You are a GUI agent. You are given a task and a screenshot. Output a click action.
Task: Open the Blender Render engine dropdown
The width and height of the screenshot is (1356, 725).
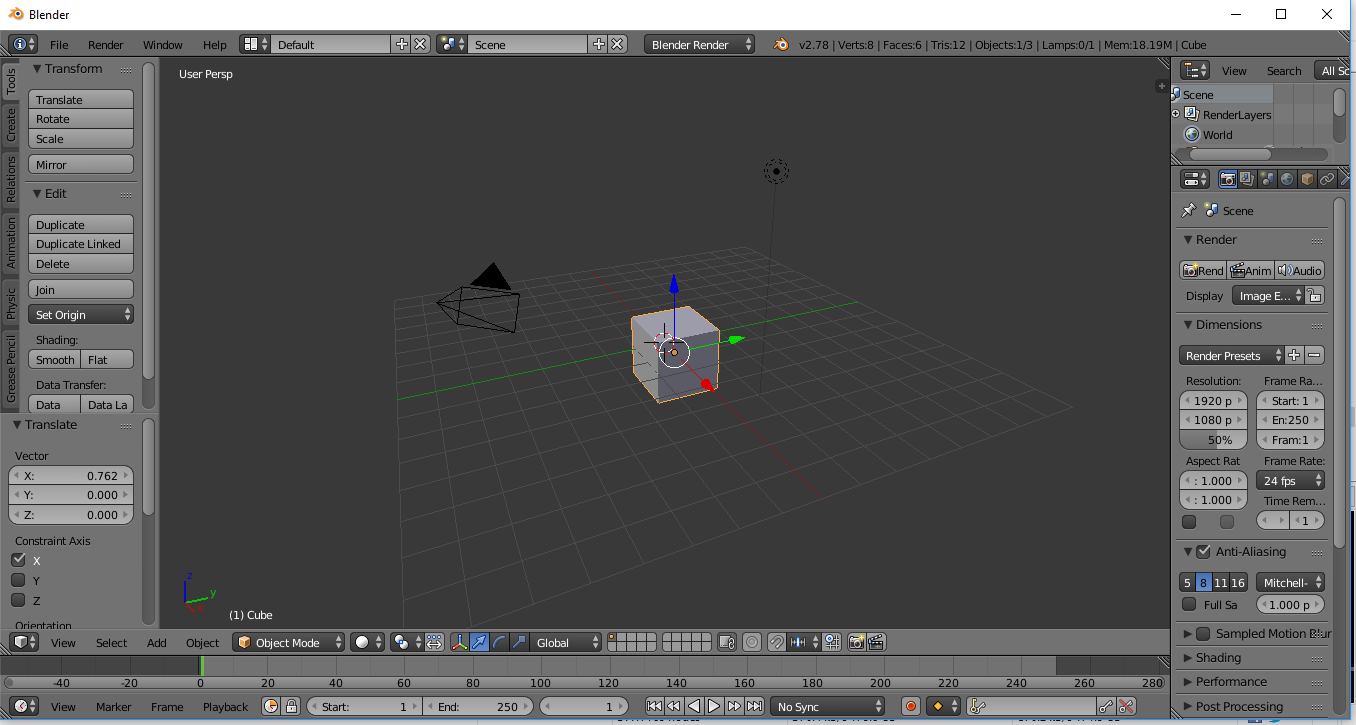coord(700,44)
